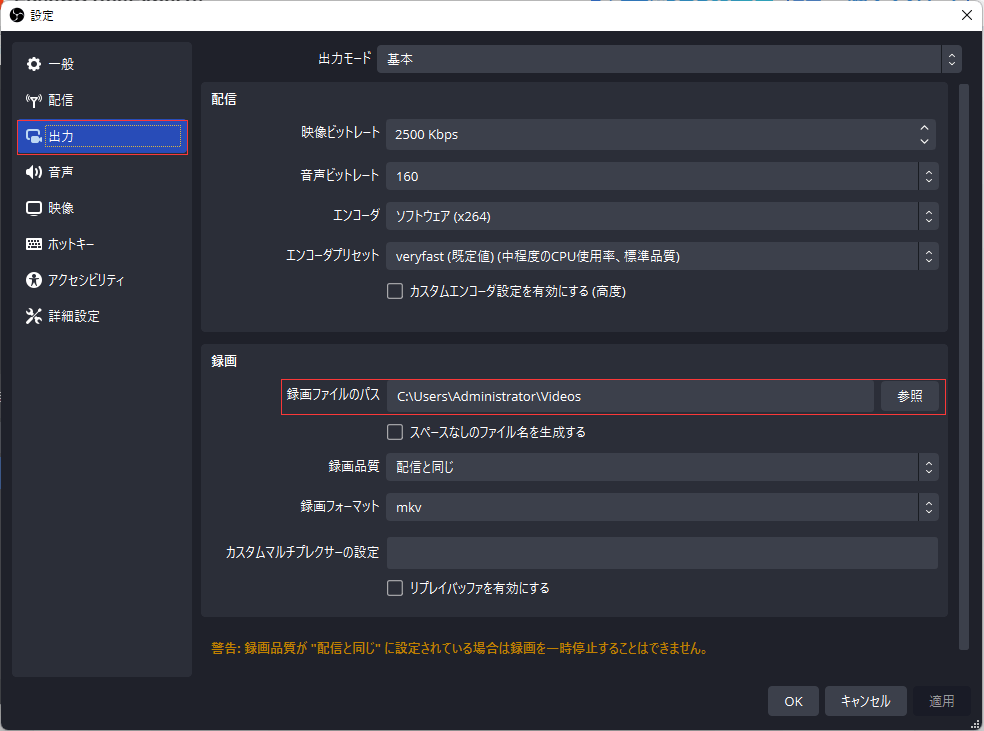Click the キャンセル button
The width and height of the screenshot is (984, 731).
(x=865, y=701)
